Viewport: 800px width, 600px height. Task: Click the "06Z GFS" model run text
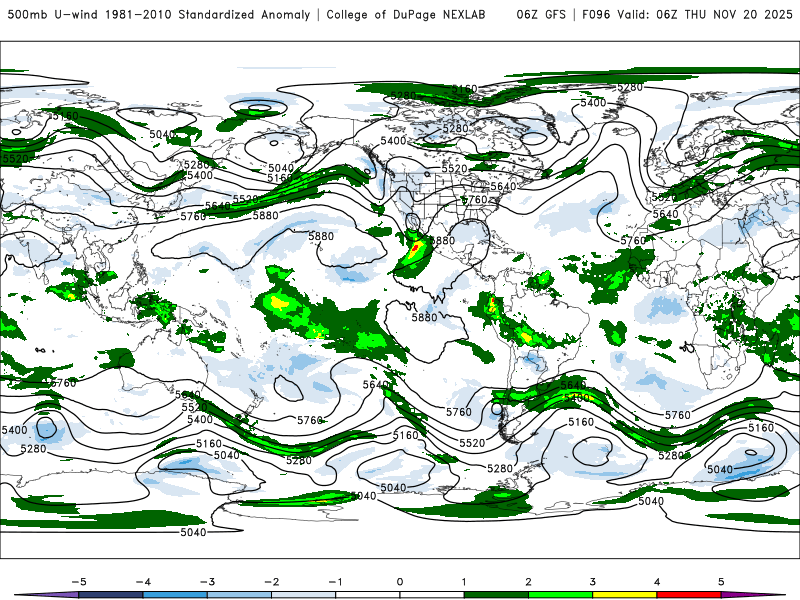coord(541,15)
